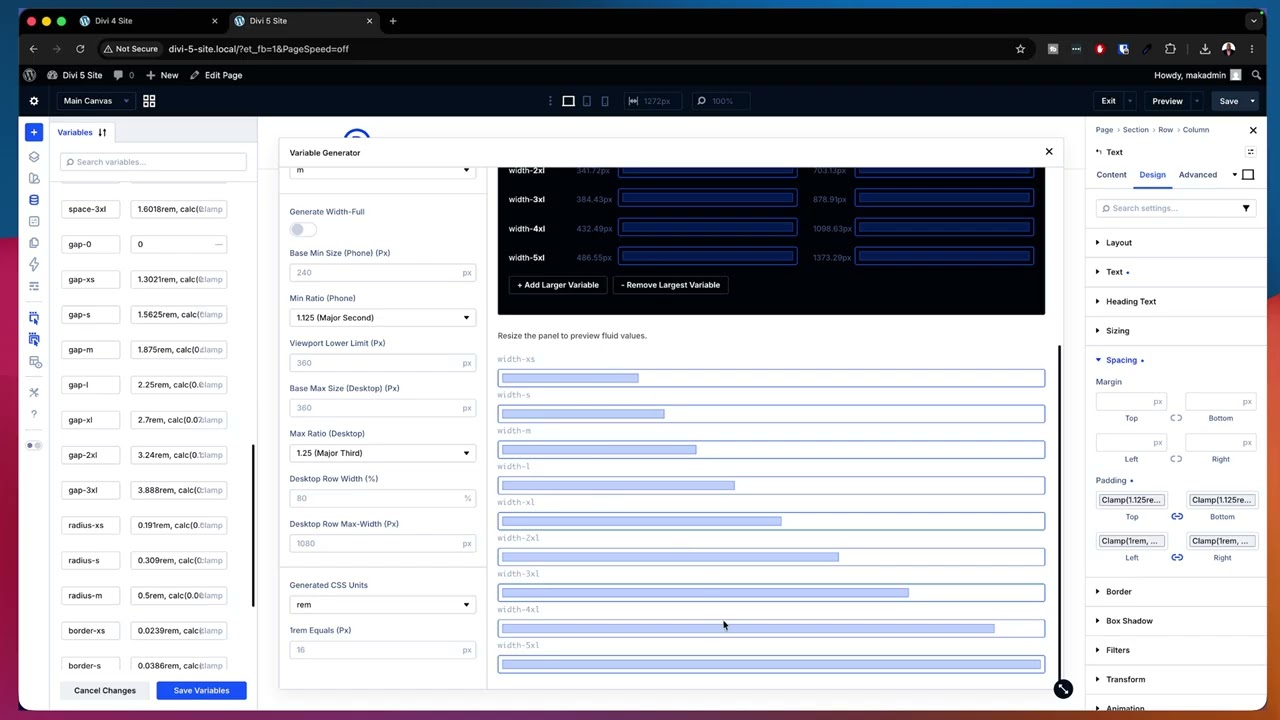Switch to the Design tab
The width and height of the screenshot is (1280, 720).
pos(1152,175)
